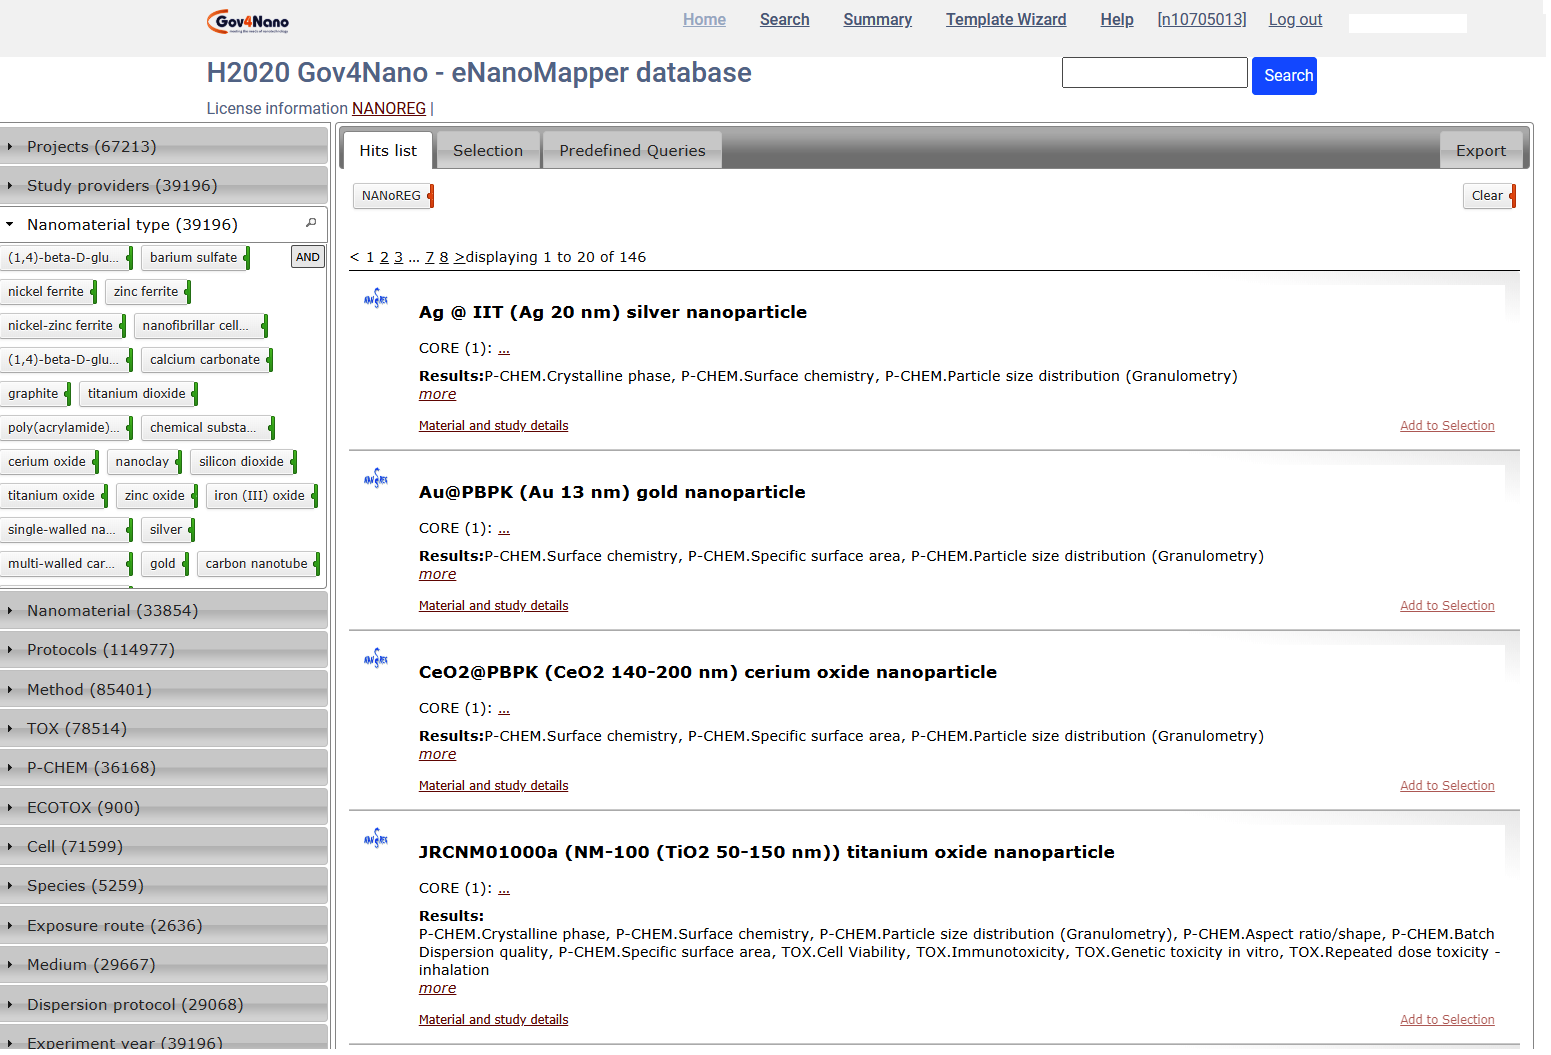This screenshot has width=1551, height=1055.
Task: Click NANoREG logo beside JRCNM01000a result
Action: point(376,838)
